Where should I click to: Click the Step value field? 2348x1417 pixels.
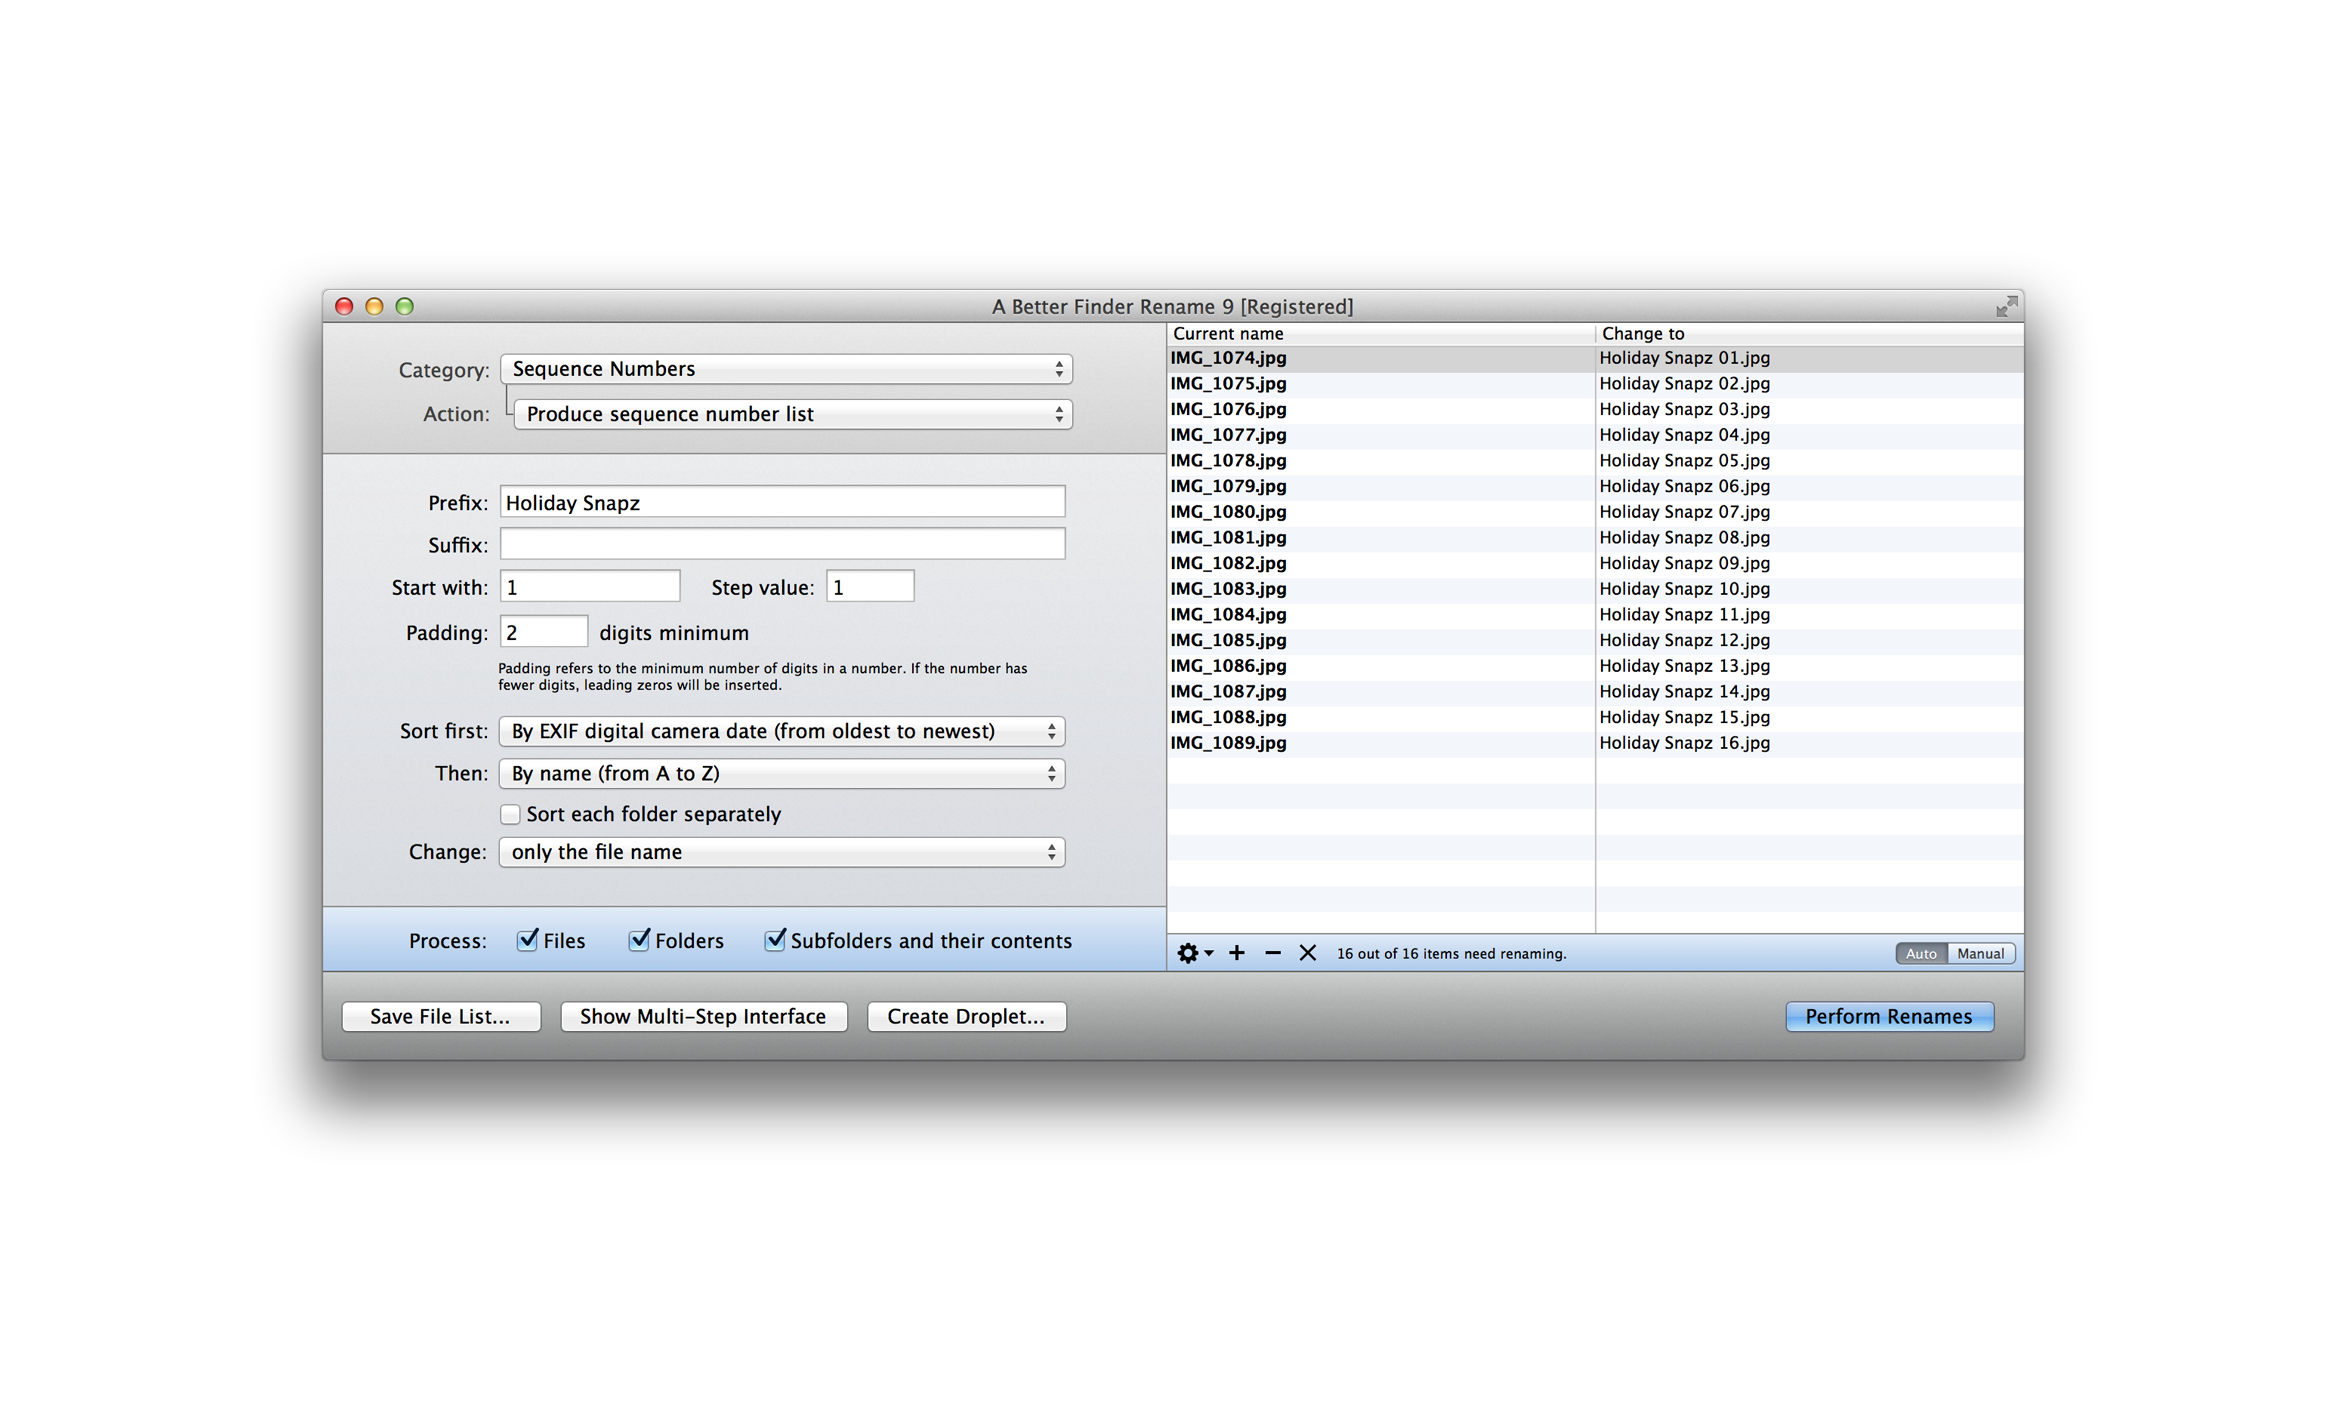click(870, 587)
